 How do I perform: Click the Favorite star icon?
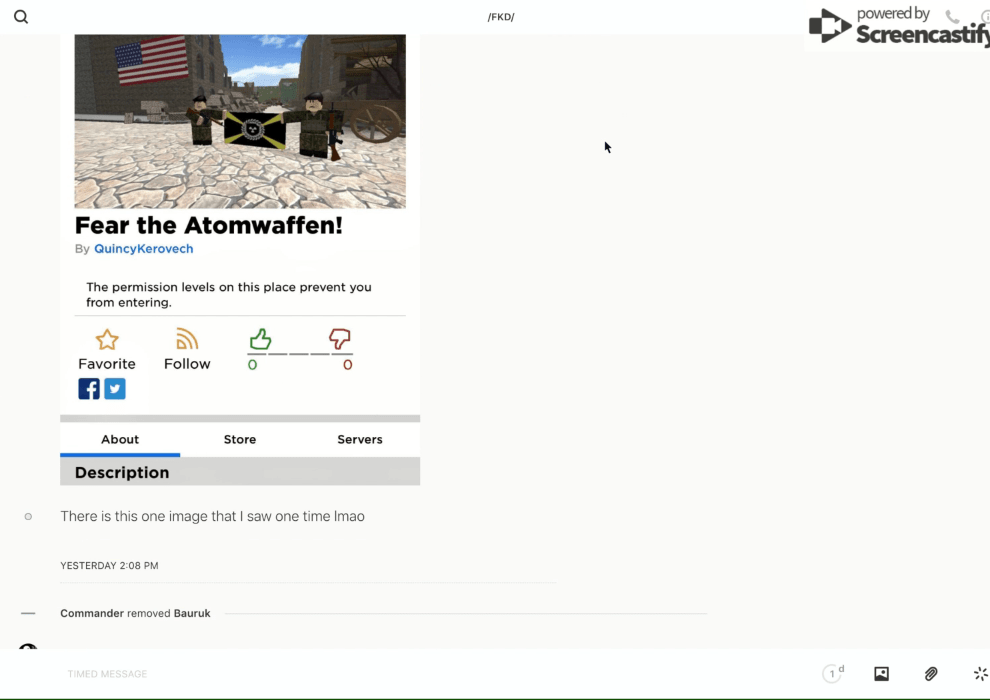(106, 340)
